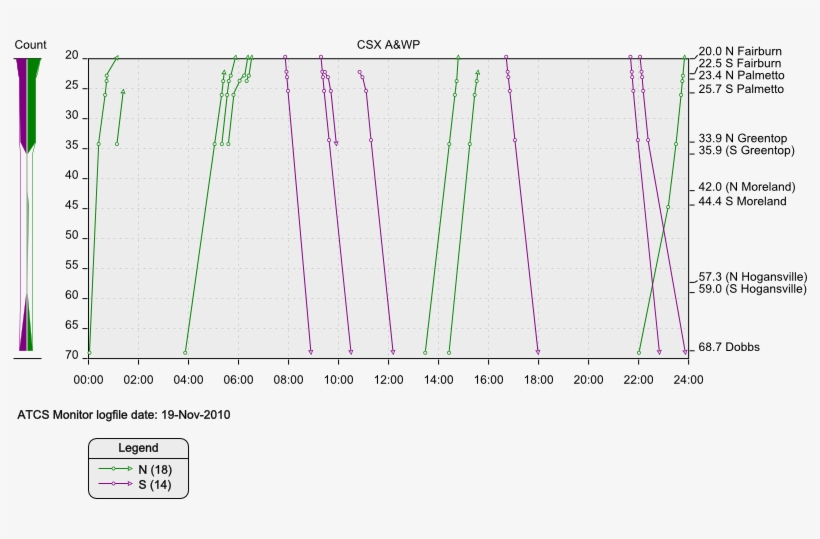Click the milepost 50 axis label
The width and height of the screenshot is (820, 539).
pos(72,235)
